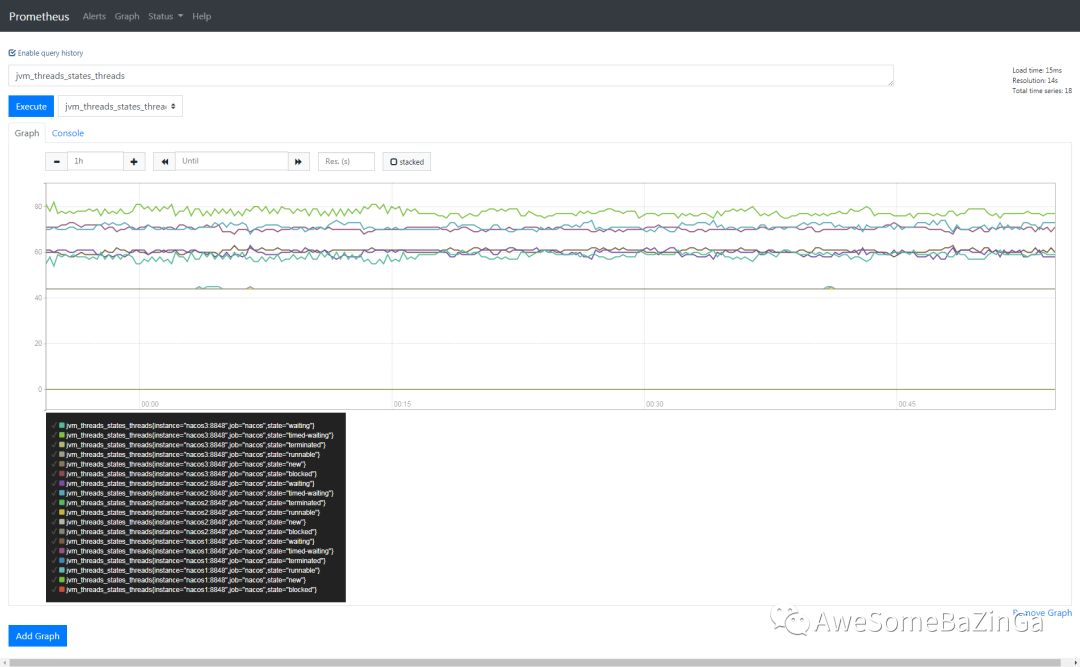Switch to the Console tab
This screenshot has height=667, width=1080.
click(x=68, y=133)
